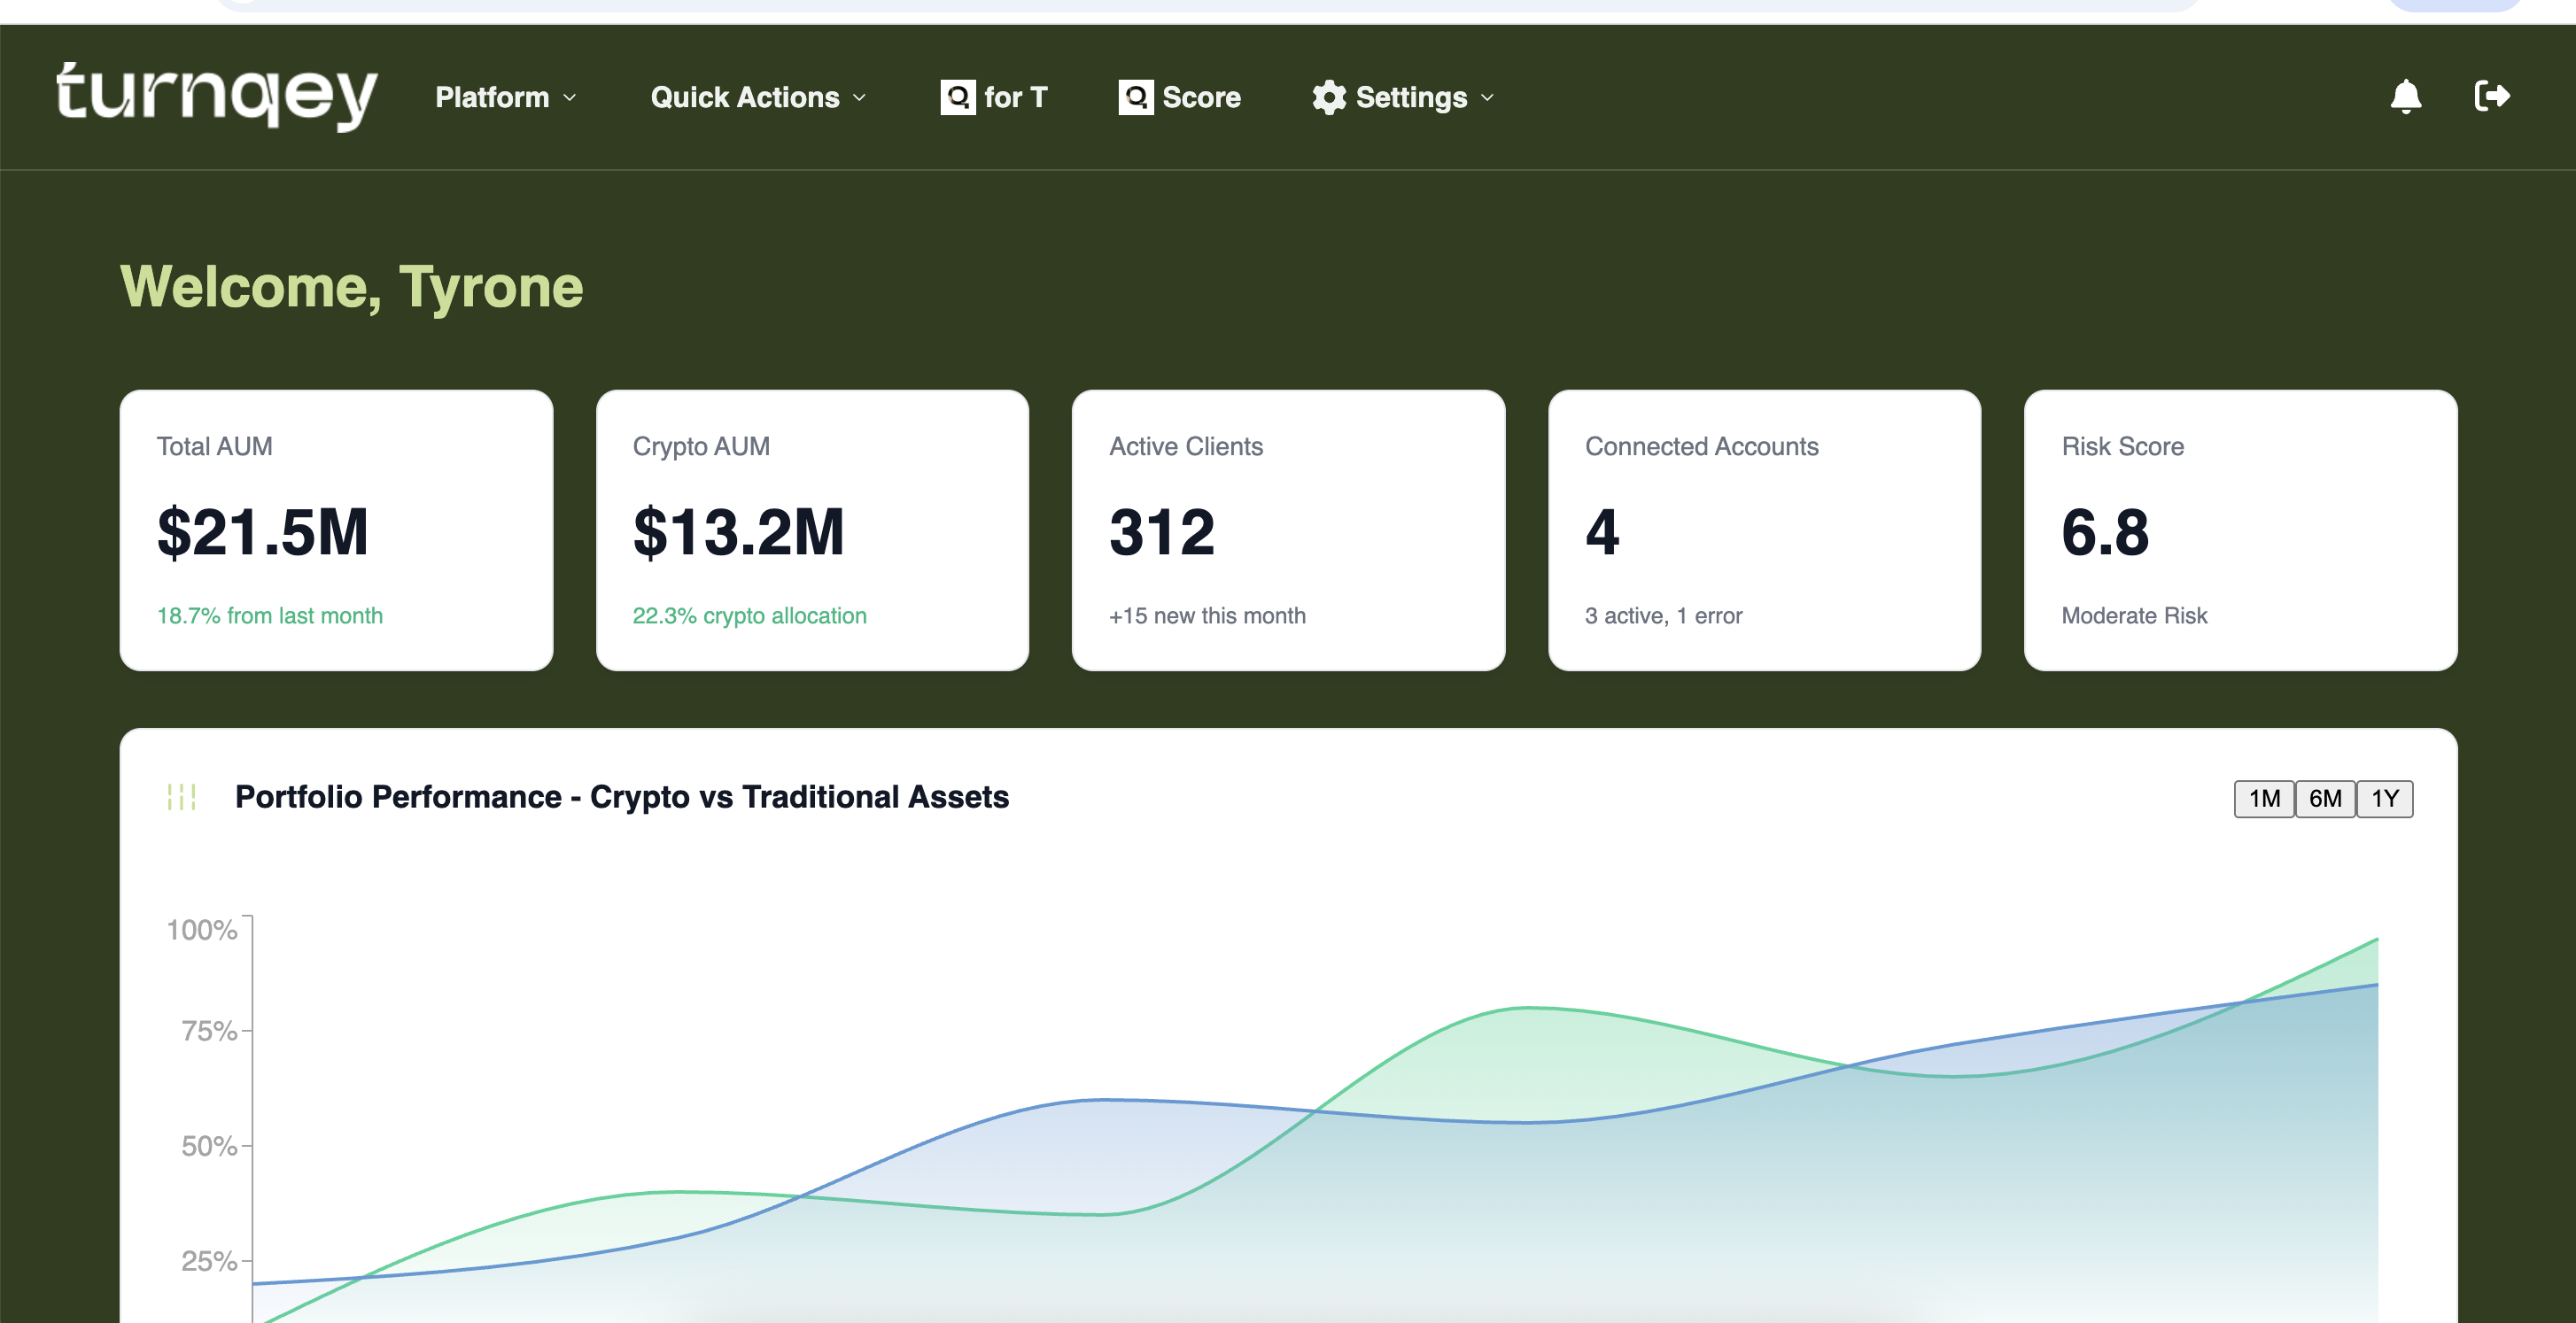Screen dimensions: 2576x1323
Task: Expand the Quick Actions chevron
Action: tap(859, 98)
